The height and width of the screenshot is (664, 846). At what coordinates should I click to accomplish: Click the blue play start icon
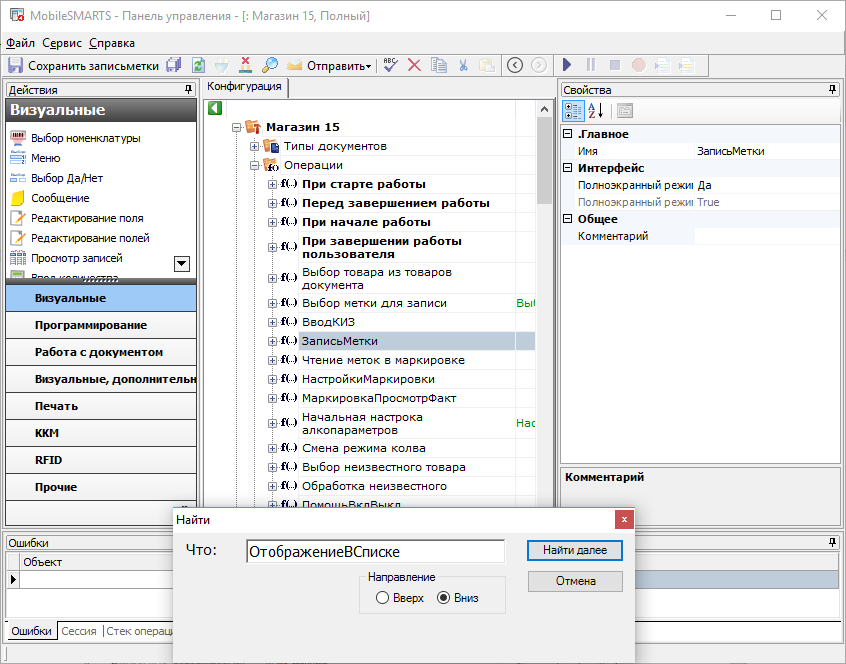[567, 65]
